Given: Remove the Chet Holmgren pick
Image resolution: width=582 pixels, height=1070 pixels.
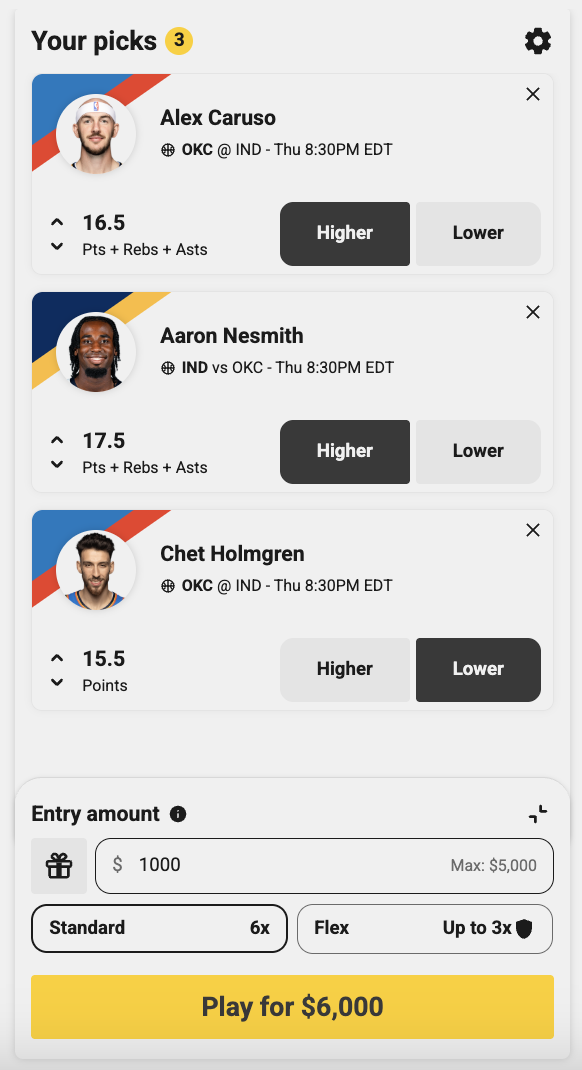Looking at the screenshot, I should [533, 530].
